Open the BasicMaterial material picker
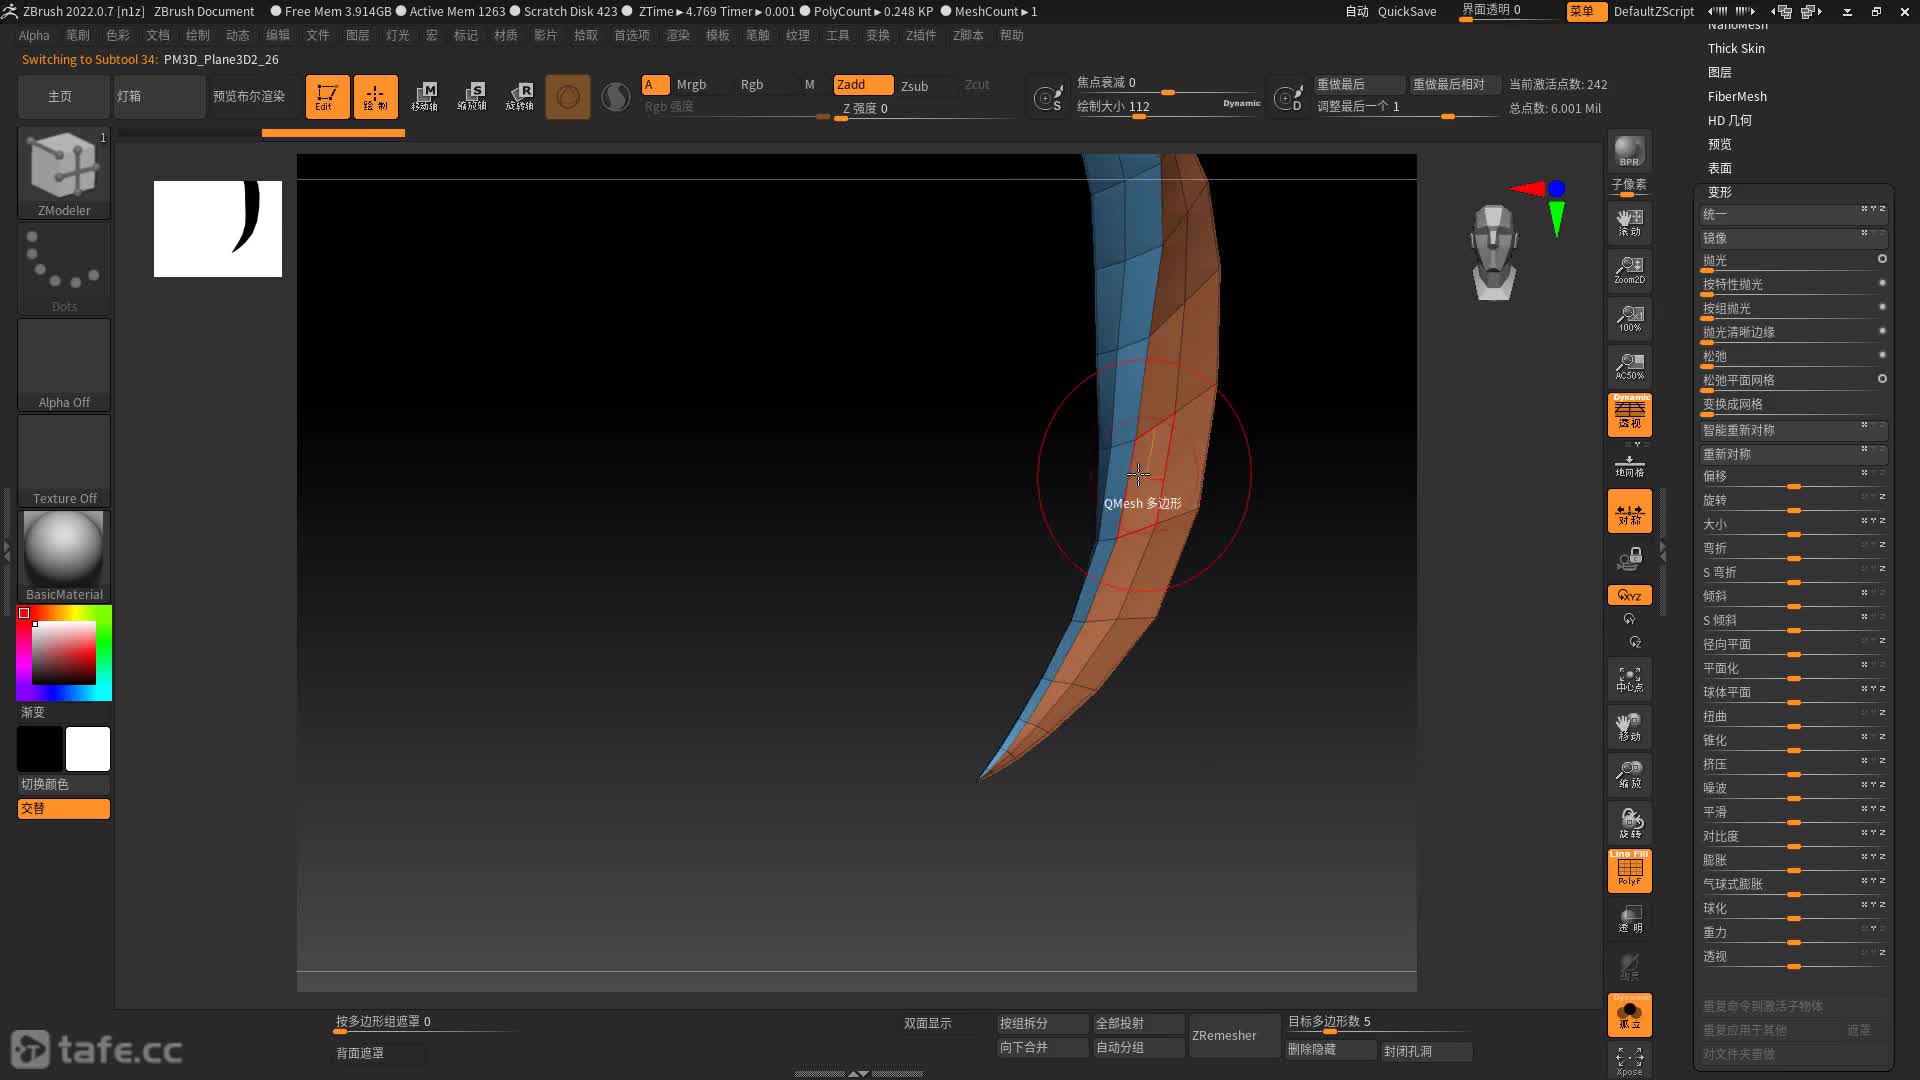This screenshot has width=1920, height=1080. (x=64, y=550)
